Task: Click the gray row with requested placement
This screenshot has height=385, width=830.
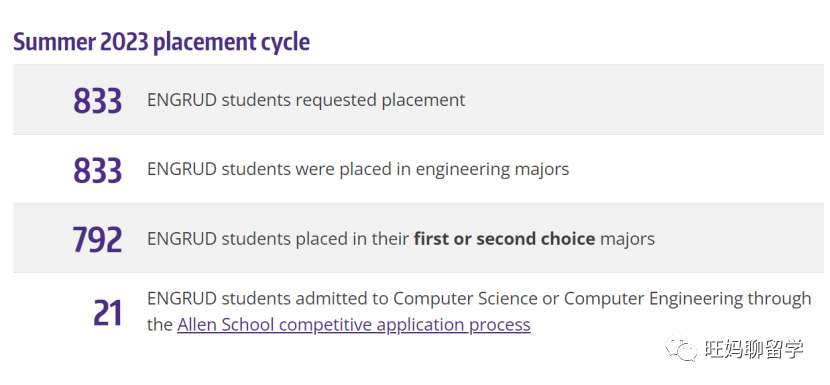Action: pyautogui.click(x=421, y=100)
